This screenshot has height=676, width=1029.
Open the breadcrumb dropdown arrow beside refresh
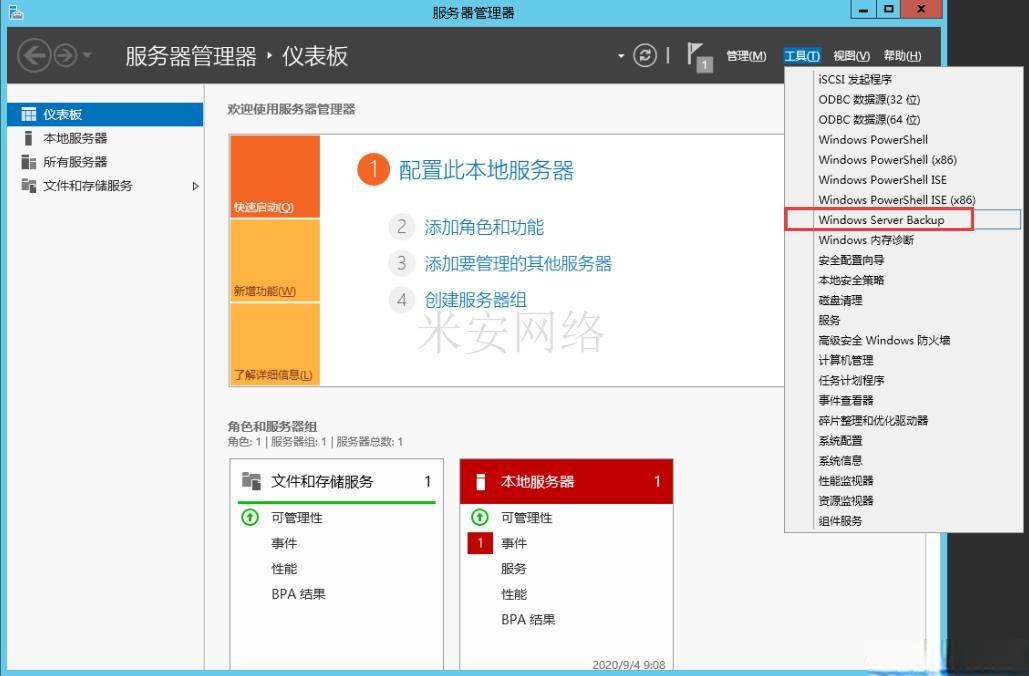point(621,56)
